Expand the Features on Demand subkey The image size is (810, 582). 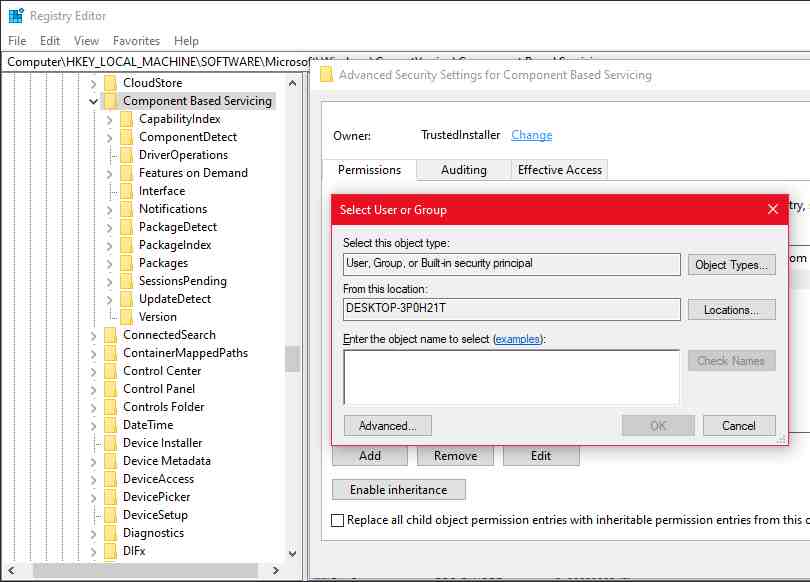tap(110, 174)
